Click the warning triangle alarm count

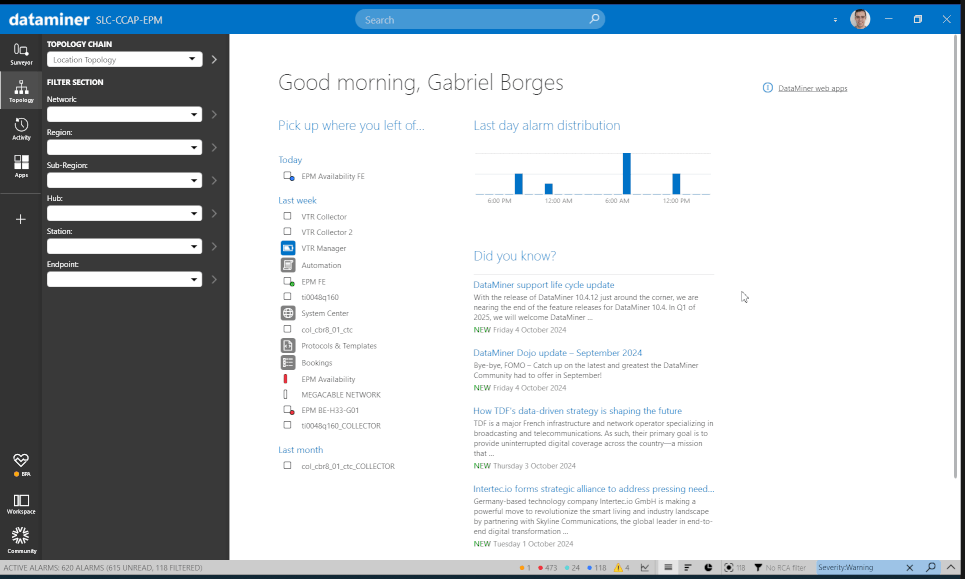point(622,568)
